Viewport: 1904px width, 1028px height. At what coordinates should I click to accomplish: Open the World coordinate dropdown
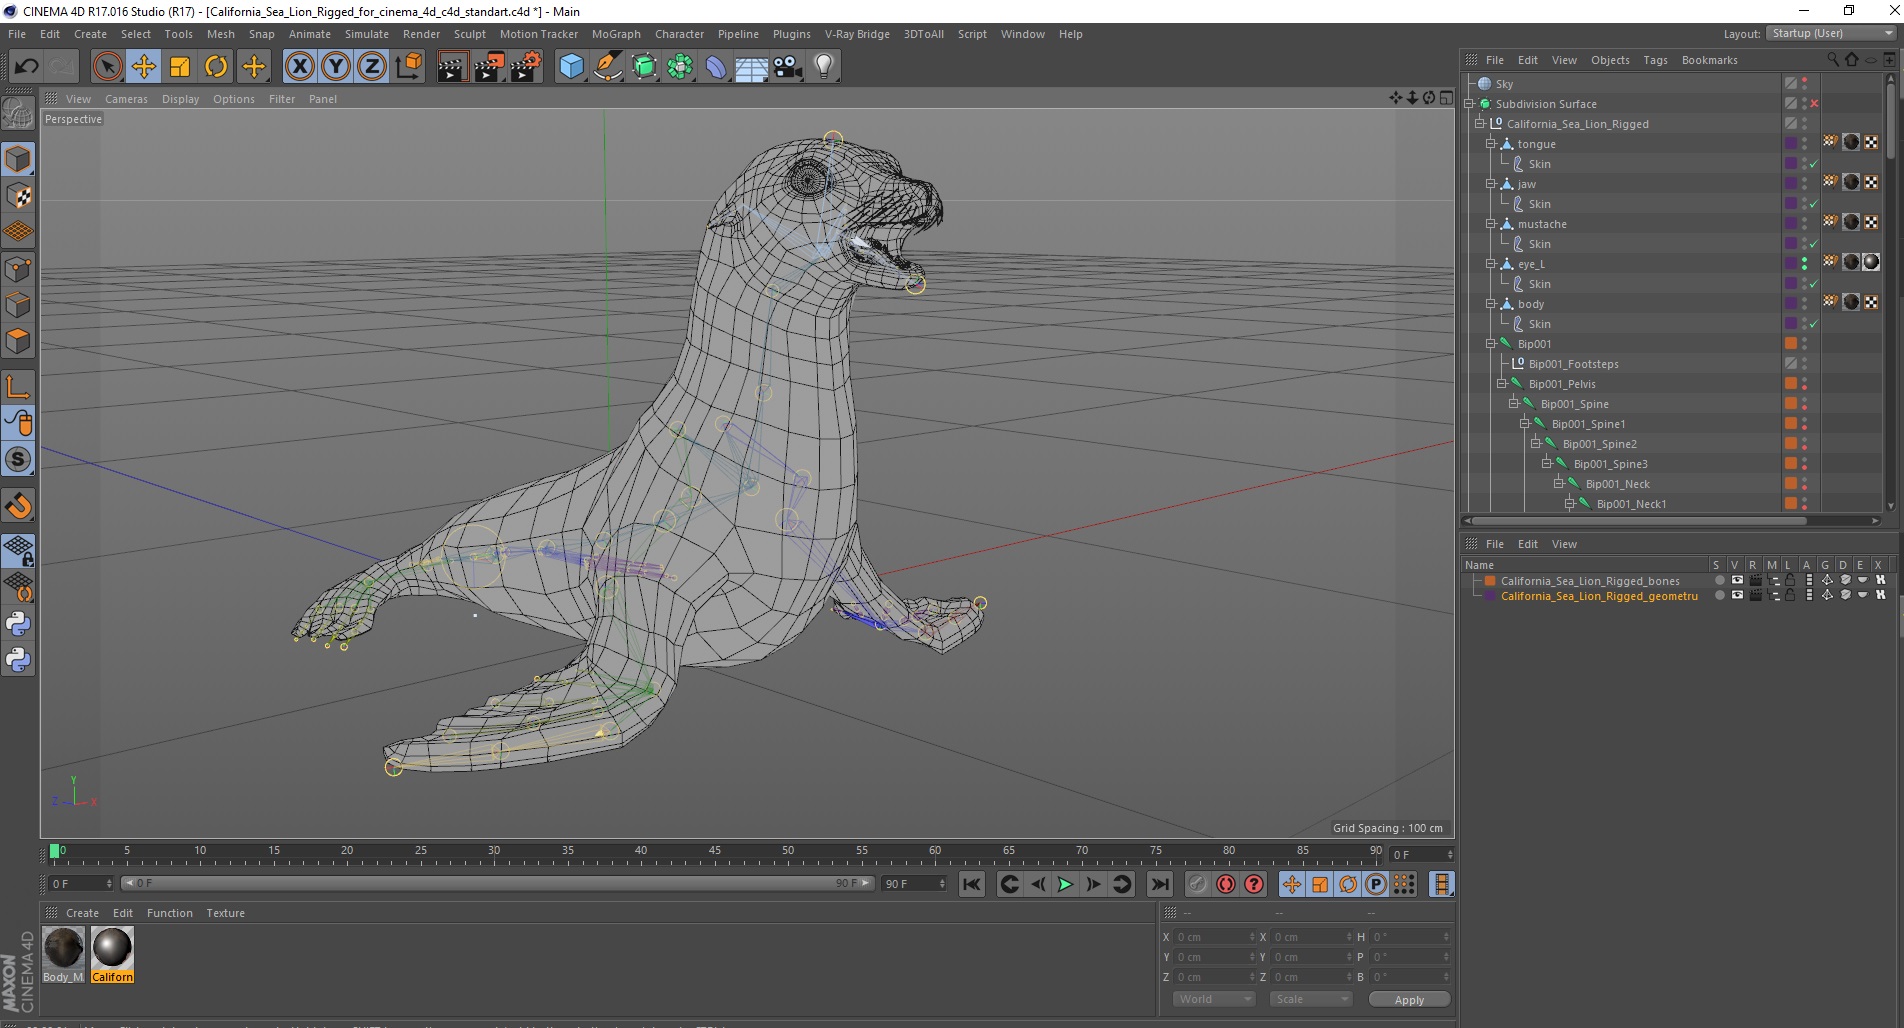point(1213,999)
